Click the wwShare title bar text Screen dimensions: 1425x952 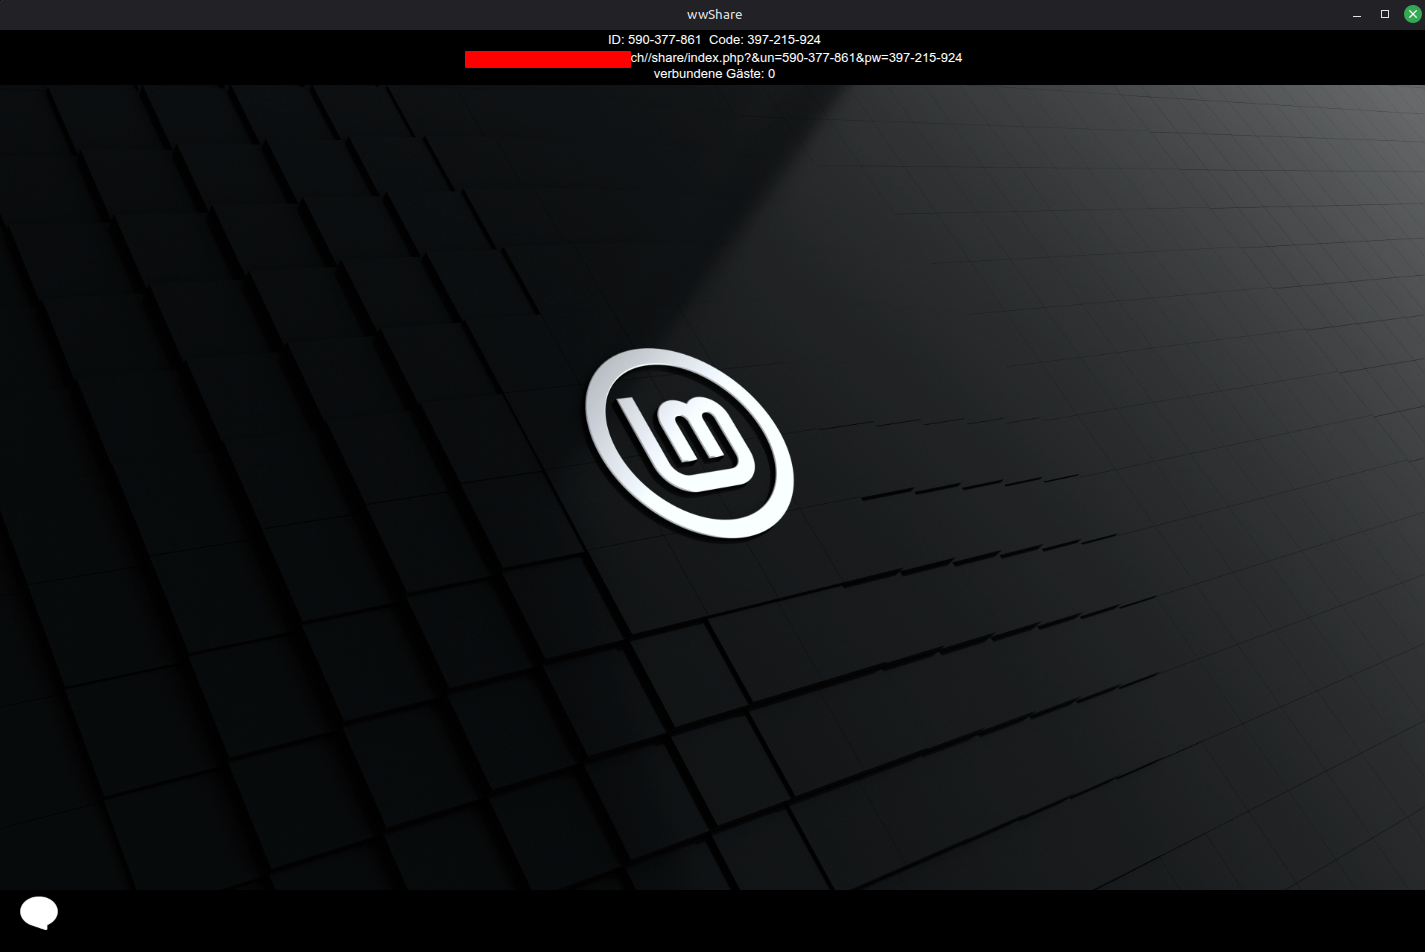click(x=714, y=14)
